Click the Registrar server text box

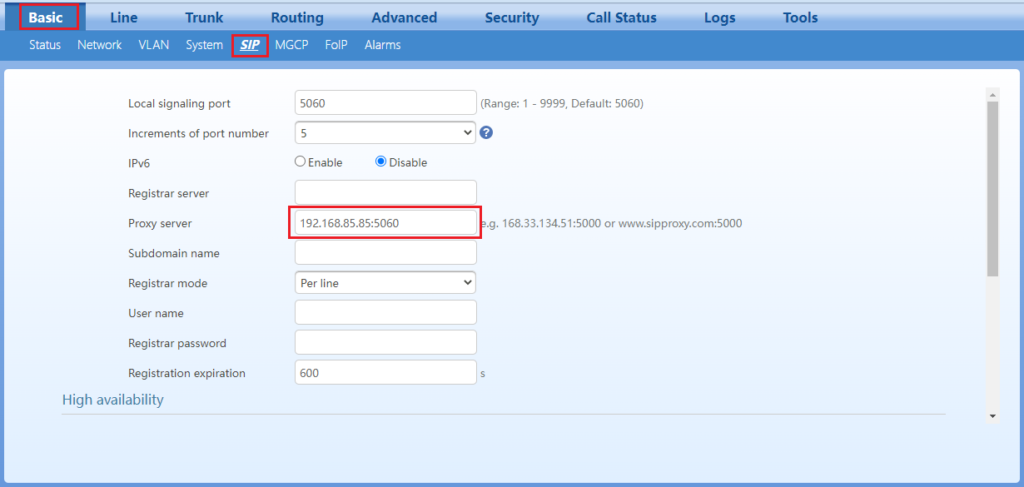pyautogui.click(x=385, y=192)
